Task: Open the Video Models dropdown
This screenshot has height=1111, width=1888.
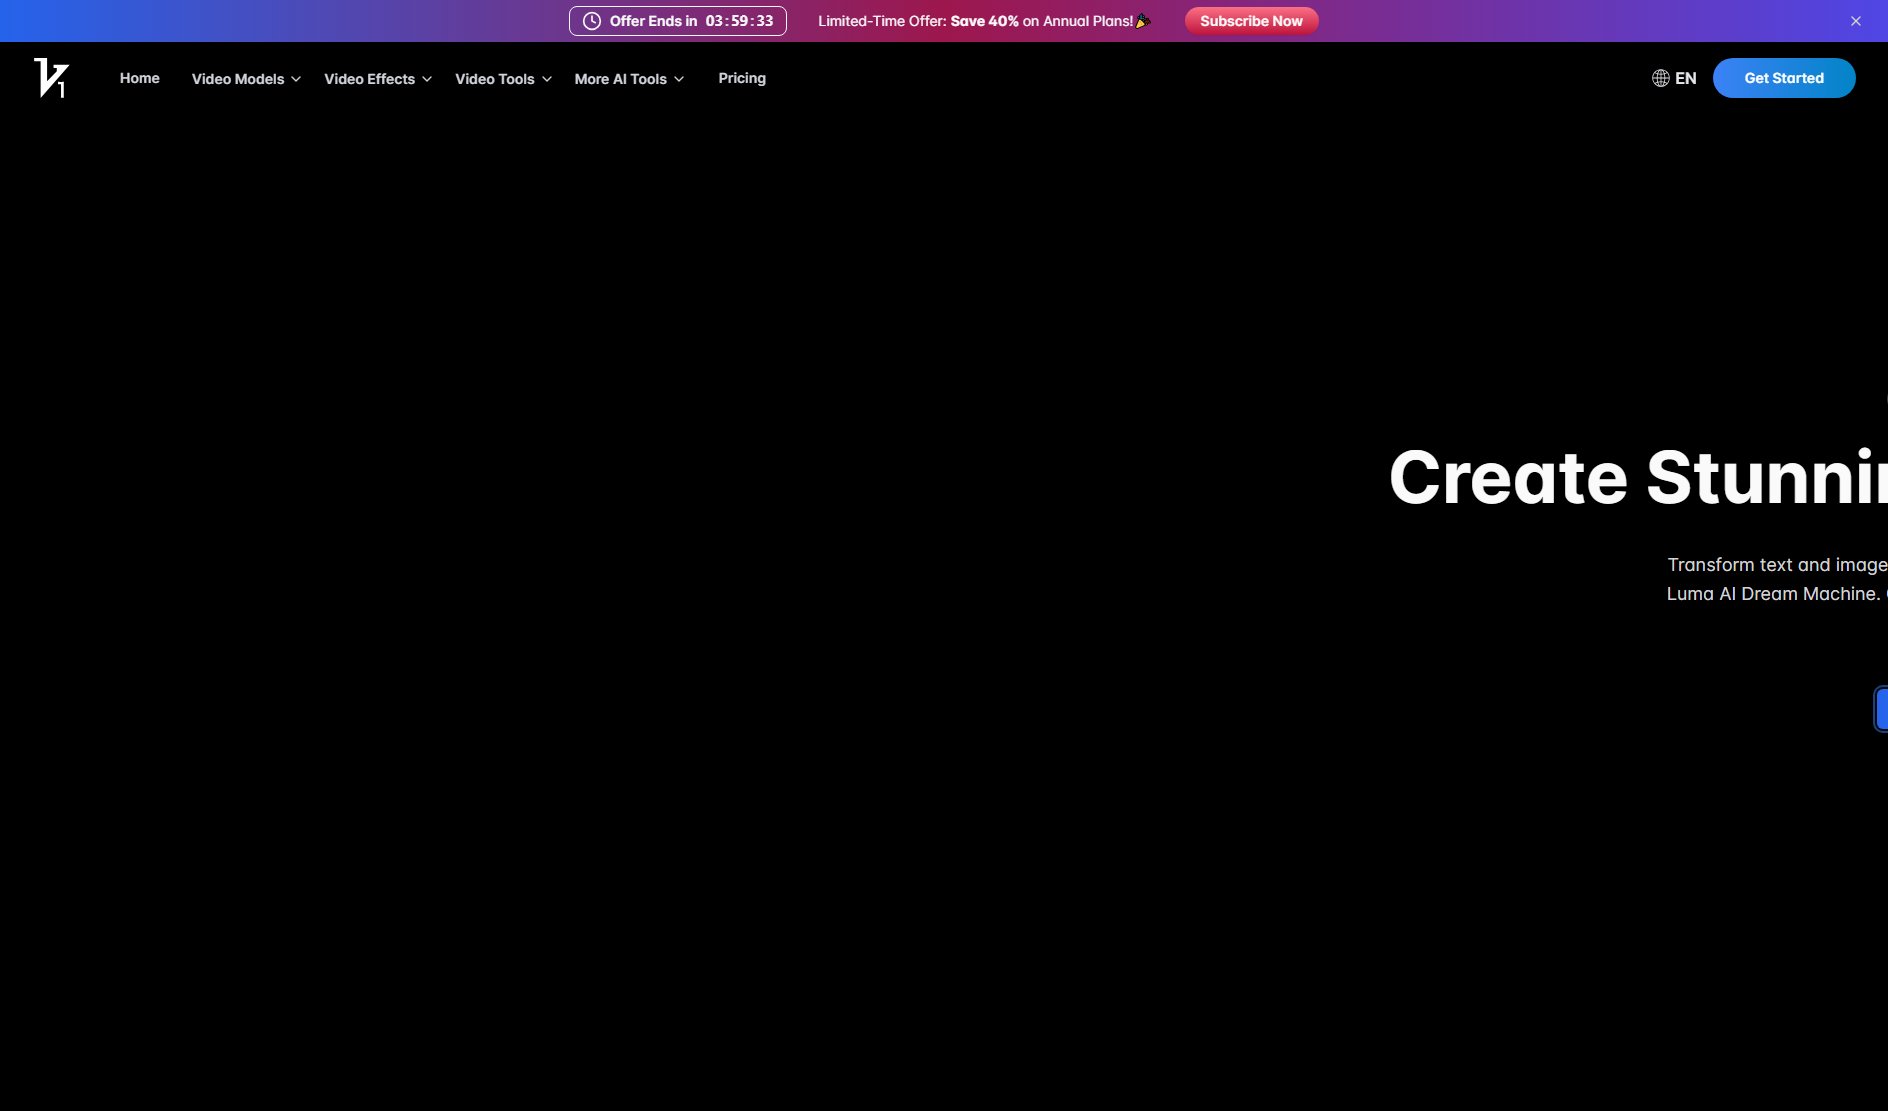Action: click(238, 78)
